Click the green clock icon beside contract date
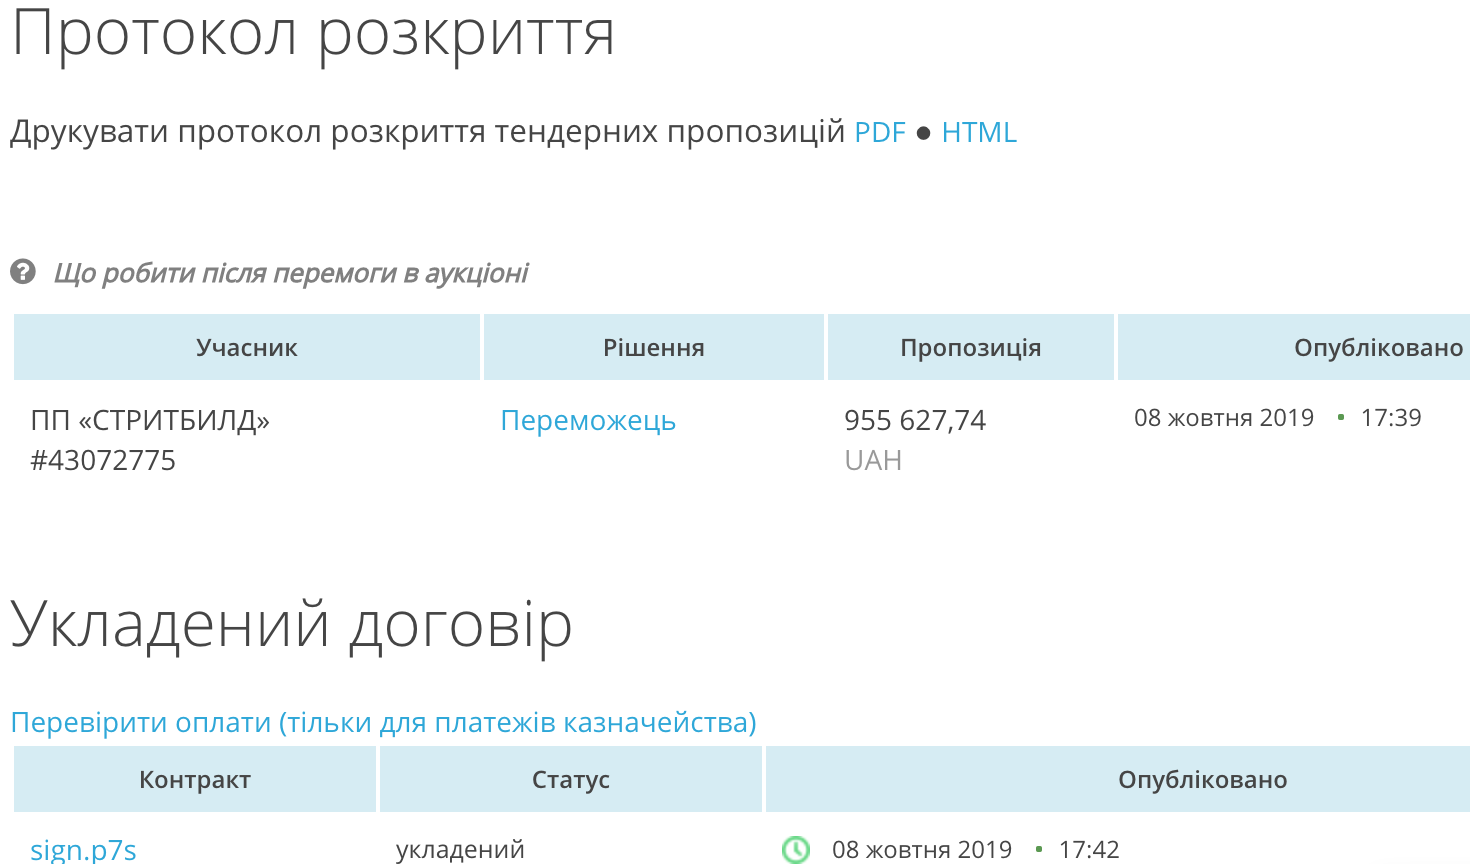This screenshot has height=864, width=1470. 795,850
